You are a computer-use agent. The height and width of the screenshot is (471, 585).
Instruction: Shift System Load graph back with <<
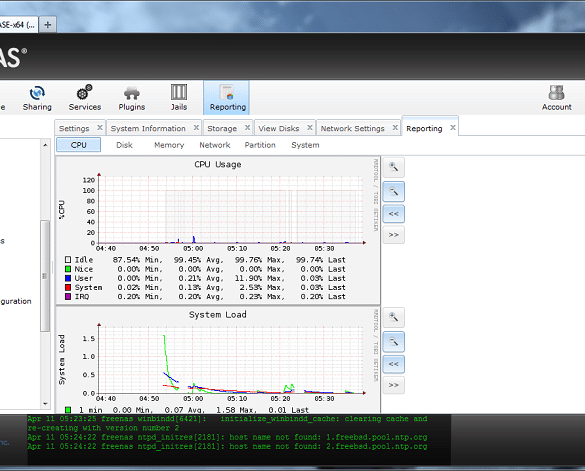(x=394, y=364)
